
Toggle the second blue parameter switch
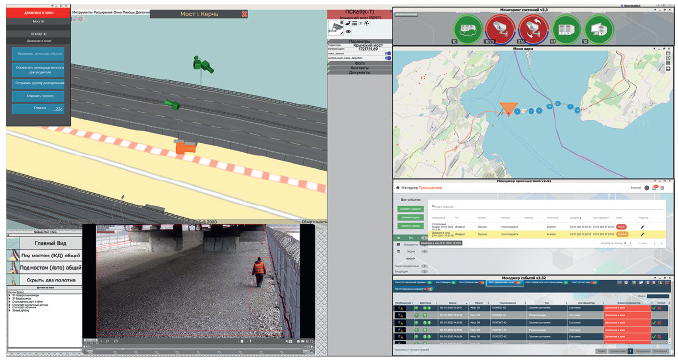(x=387, y=58)
